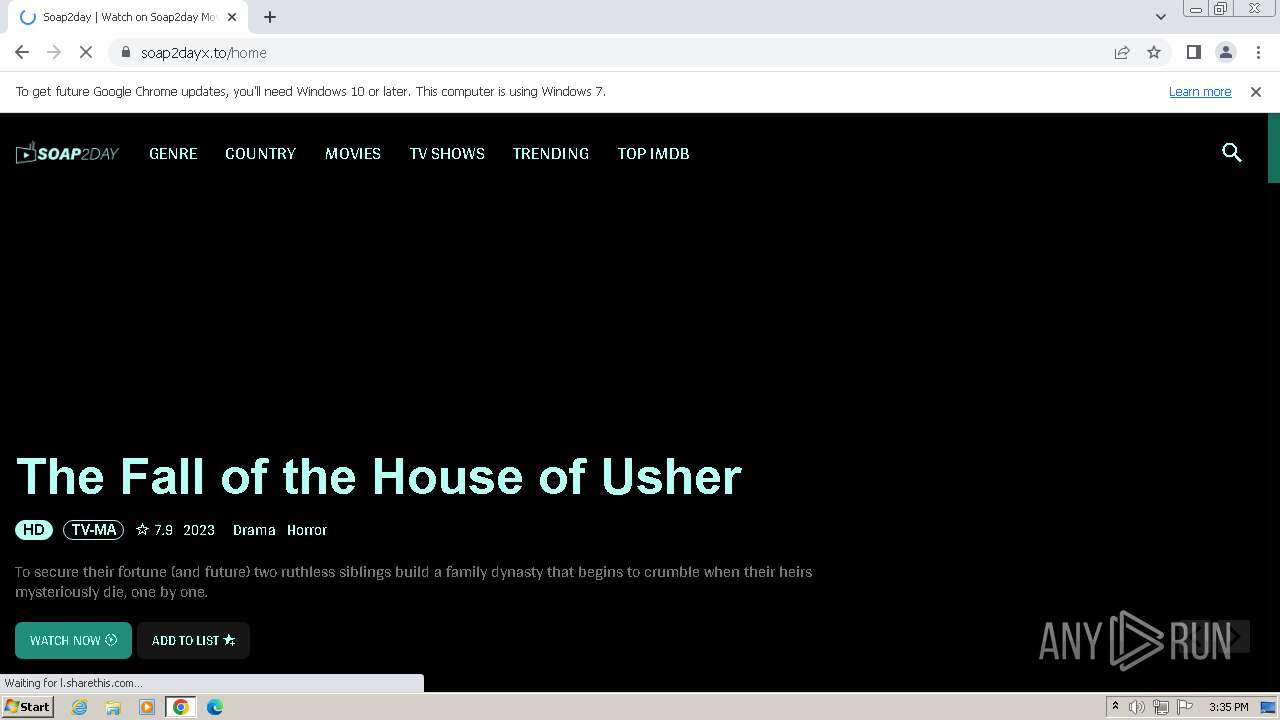Close the Soap2day browser tab
The image size is (1280, 720).
pyautogui.click(x=232, y=17)
